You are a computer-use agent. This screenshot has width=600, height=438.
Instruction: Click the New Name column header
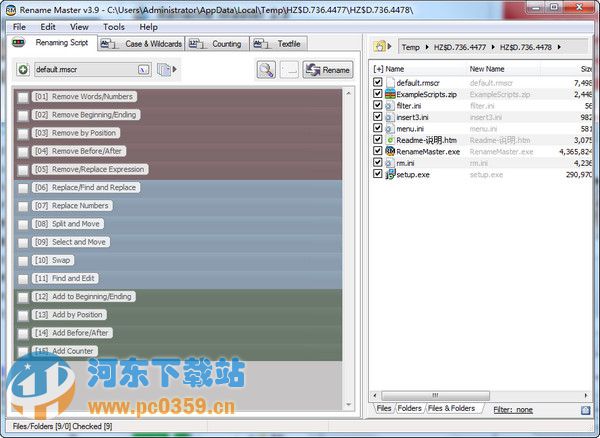487,69
